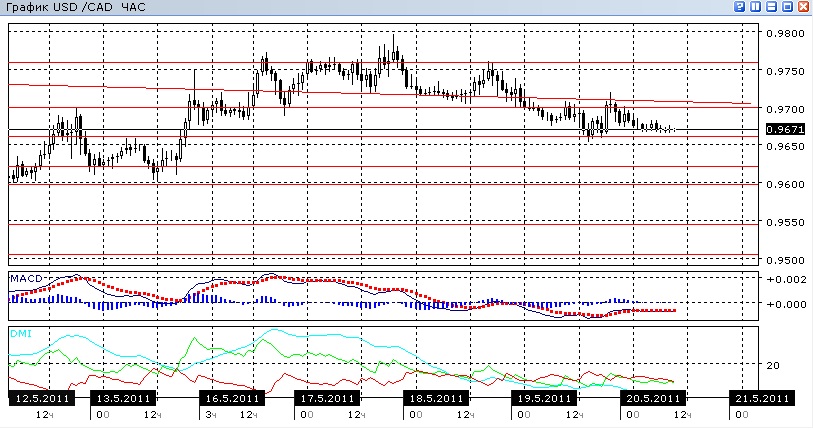Click the 0.9750 price axis label

tap(785, 71)
